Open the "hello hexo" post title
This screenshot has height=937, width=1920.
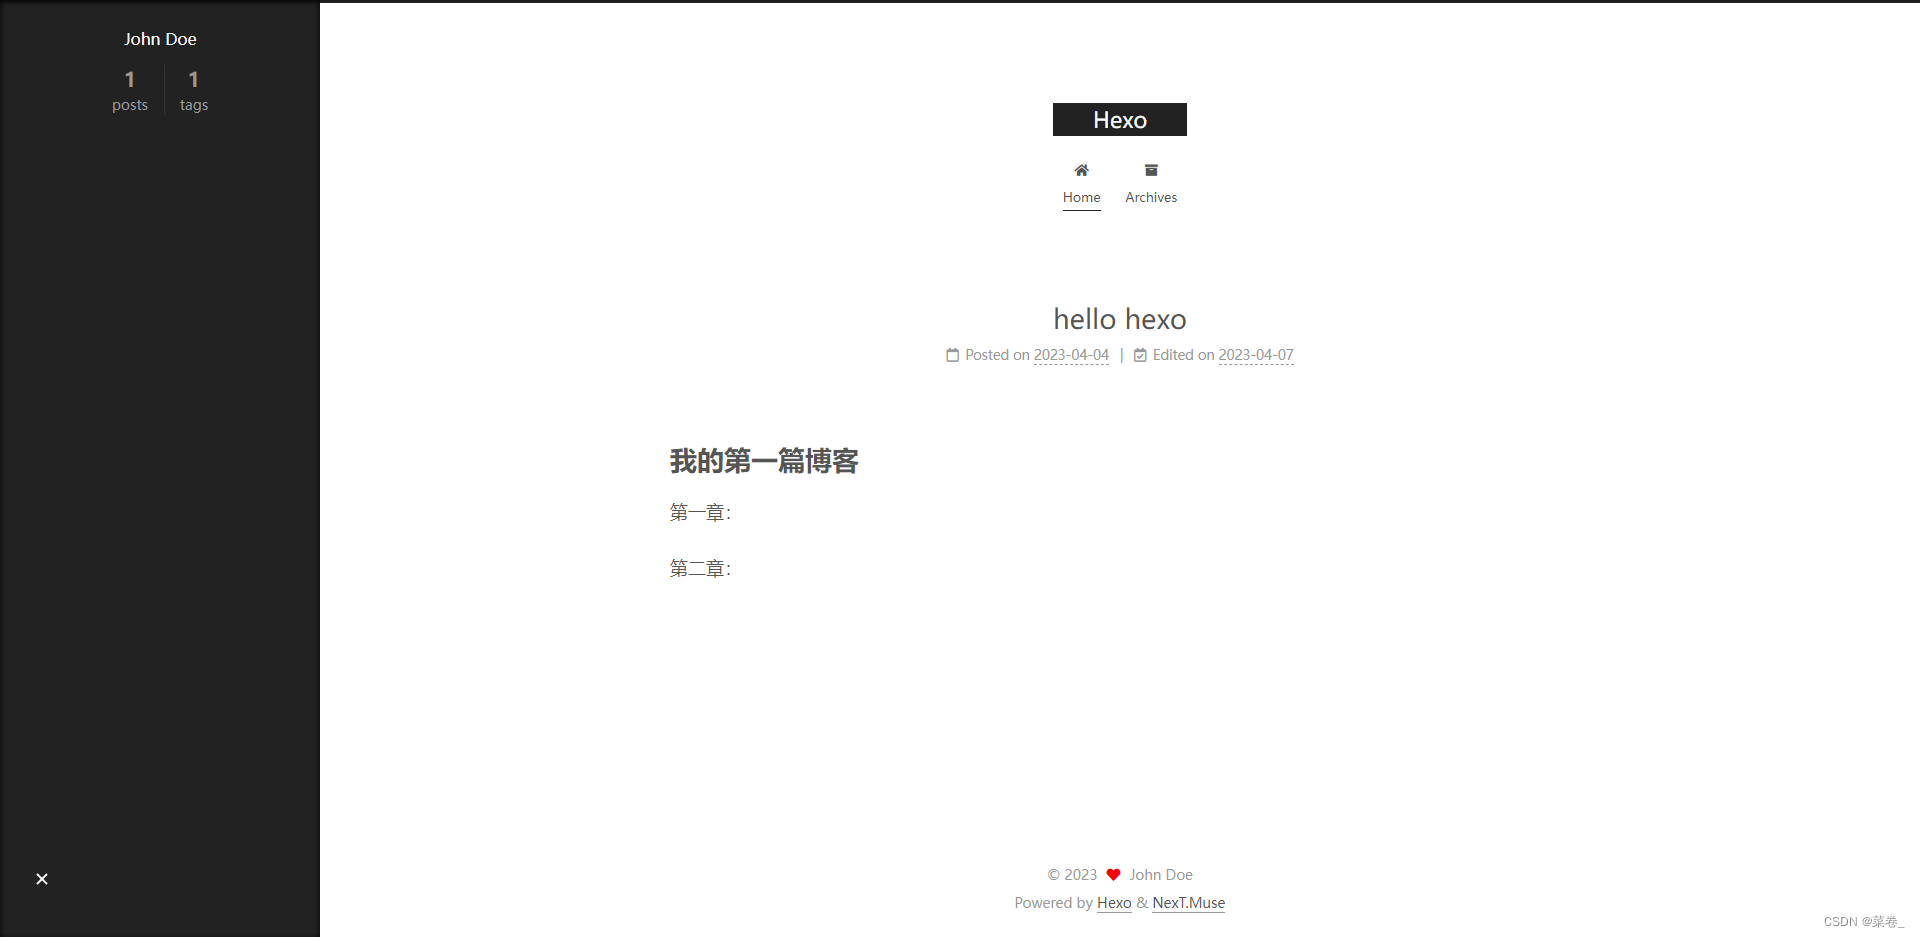point(1120,319)
